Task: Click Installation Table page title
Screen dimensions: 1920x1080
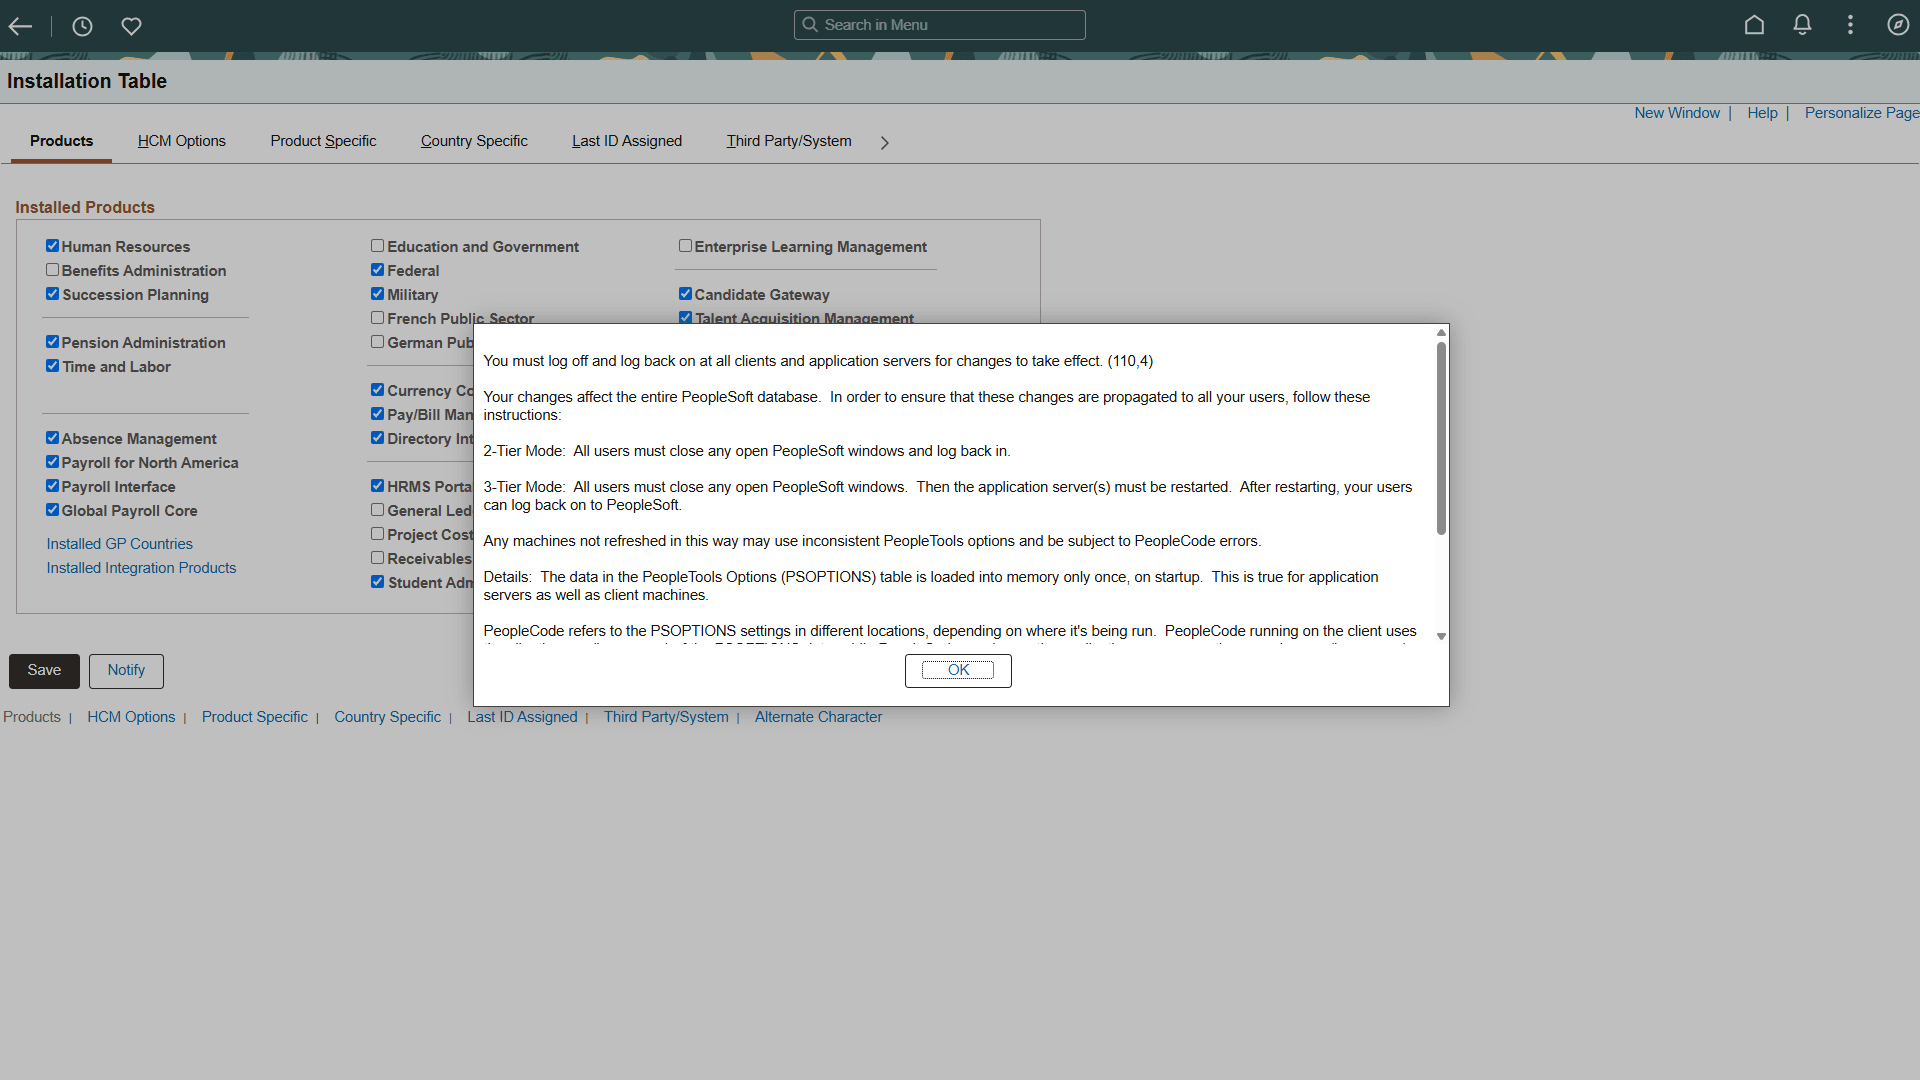Action: [87, 81]
